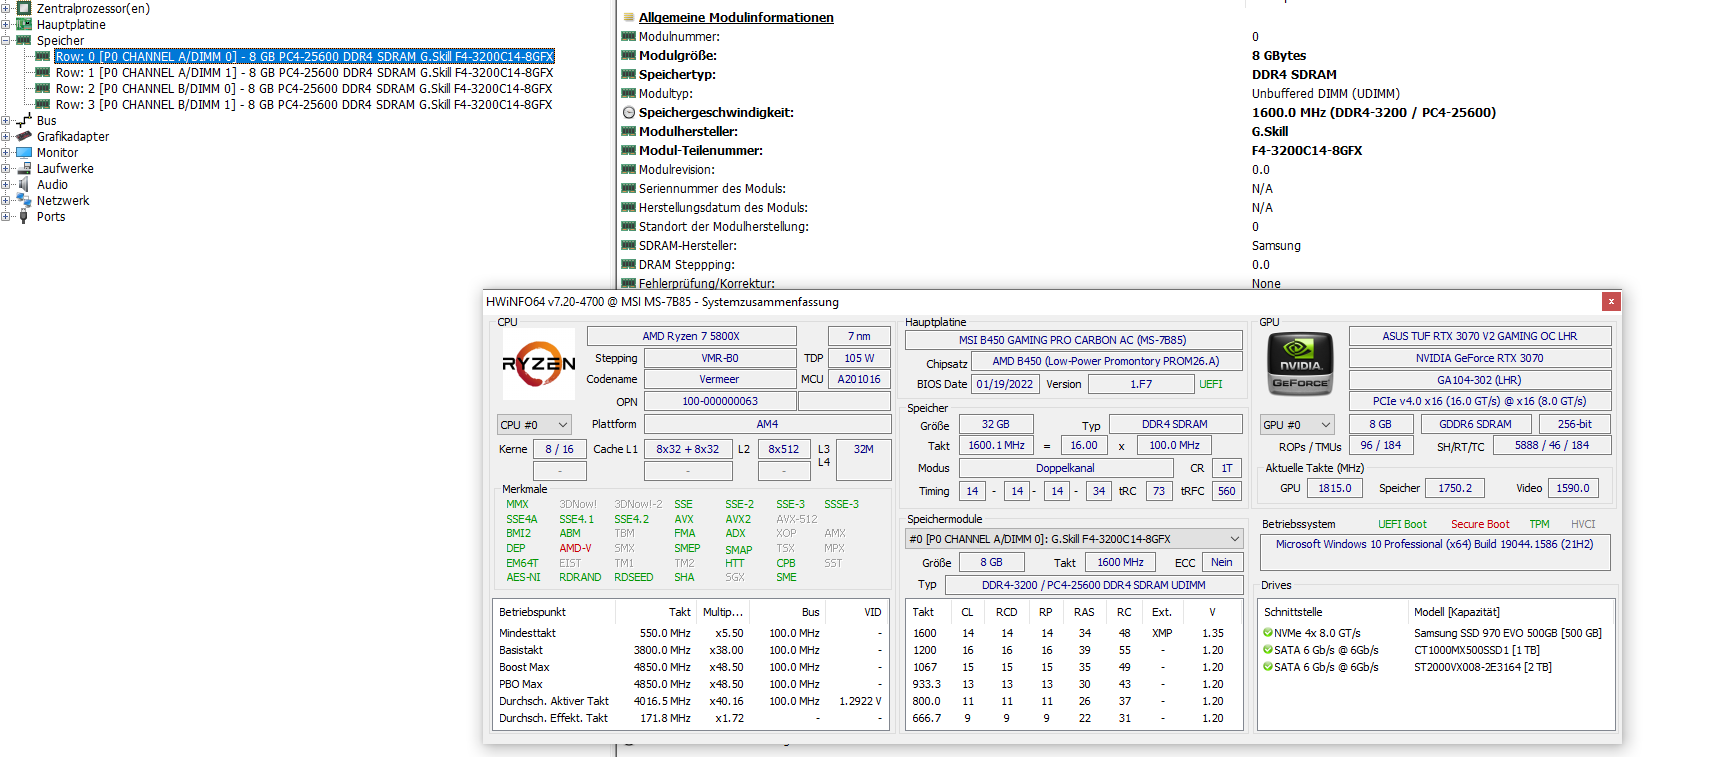Click green status icon of NVMe drive
Image resolution: width=1714 pixels, height=757 pixels.
pyautogui.click(x=1268, y=633)
